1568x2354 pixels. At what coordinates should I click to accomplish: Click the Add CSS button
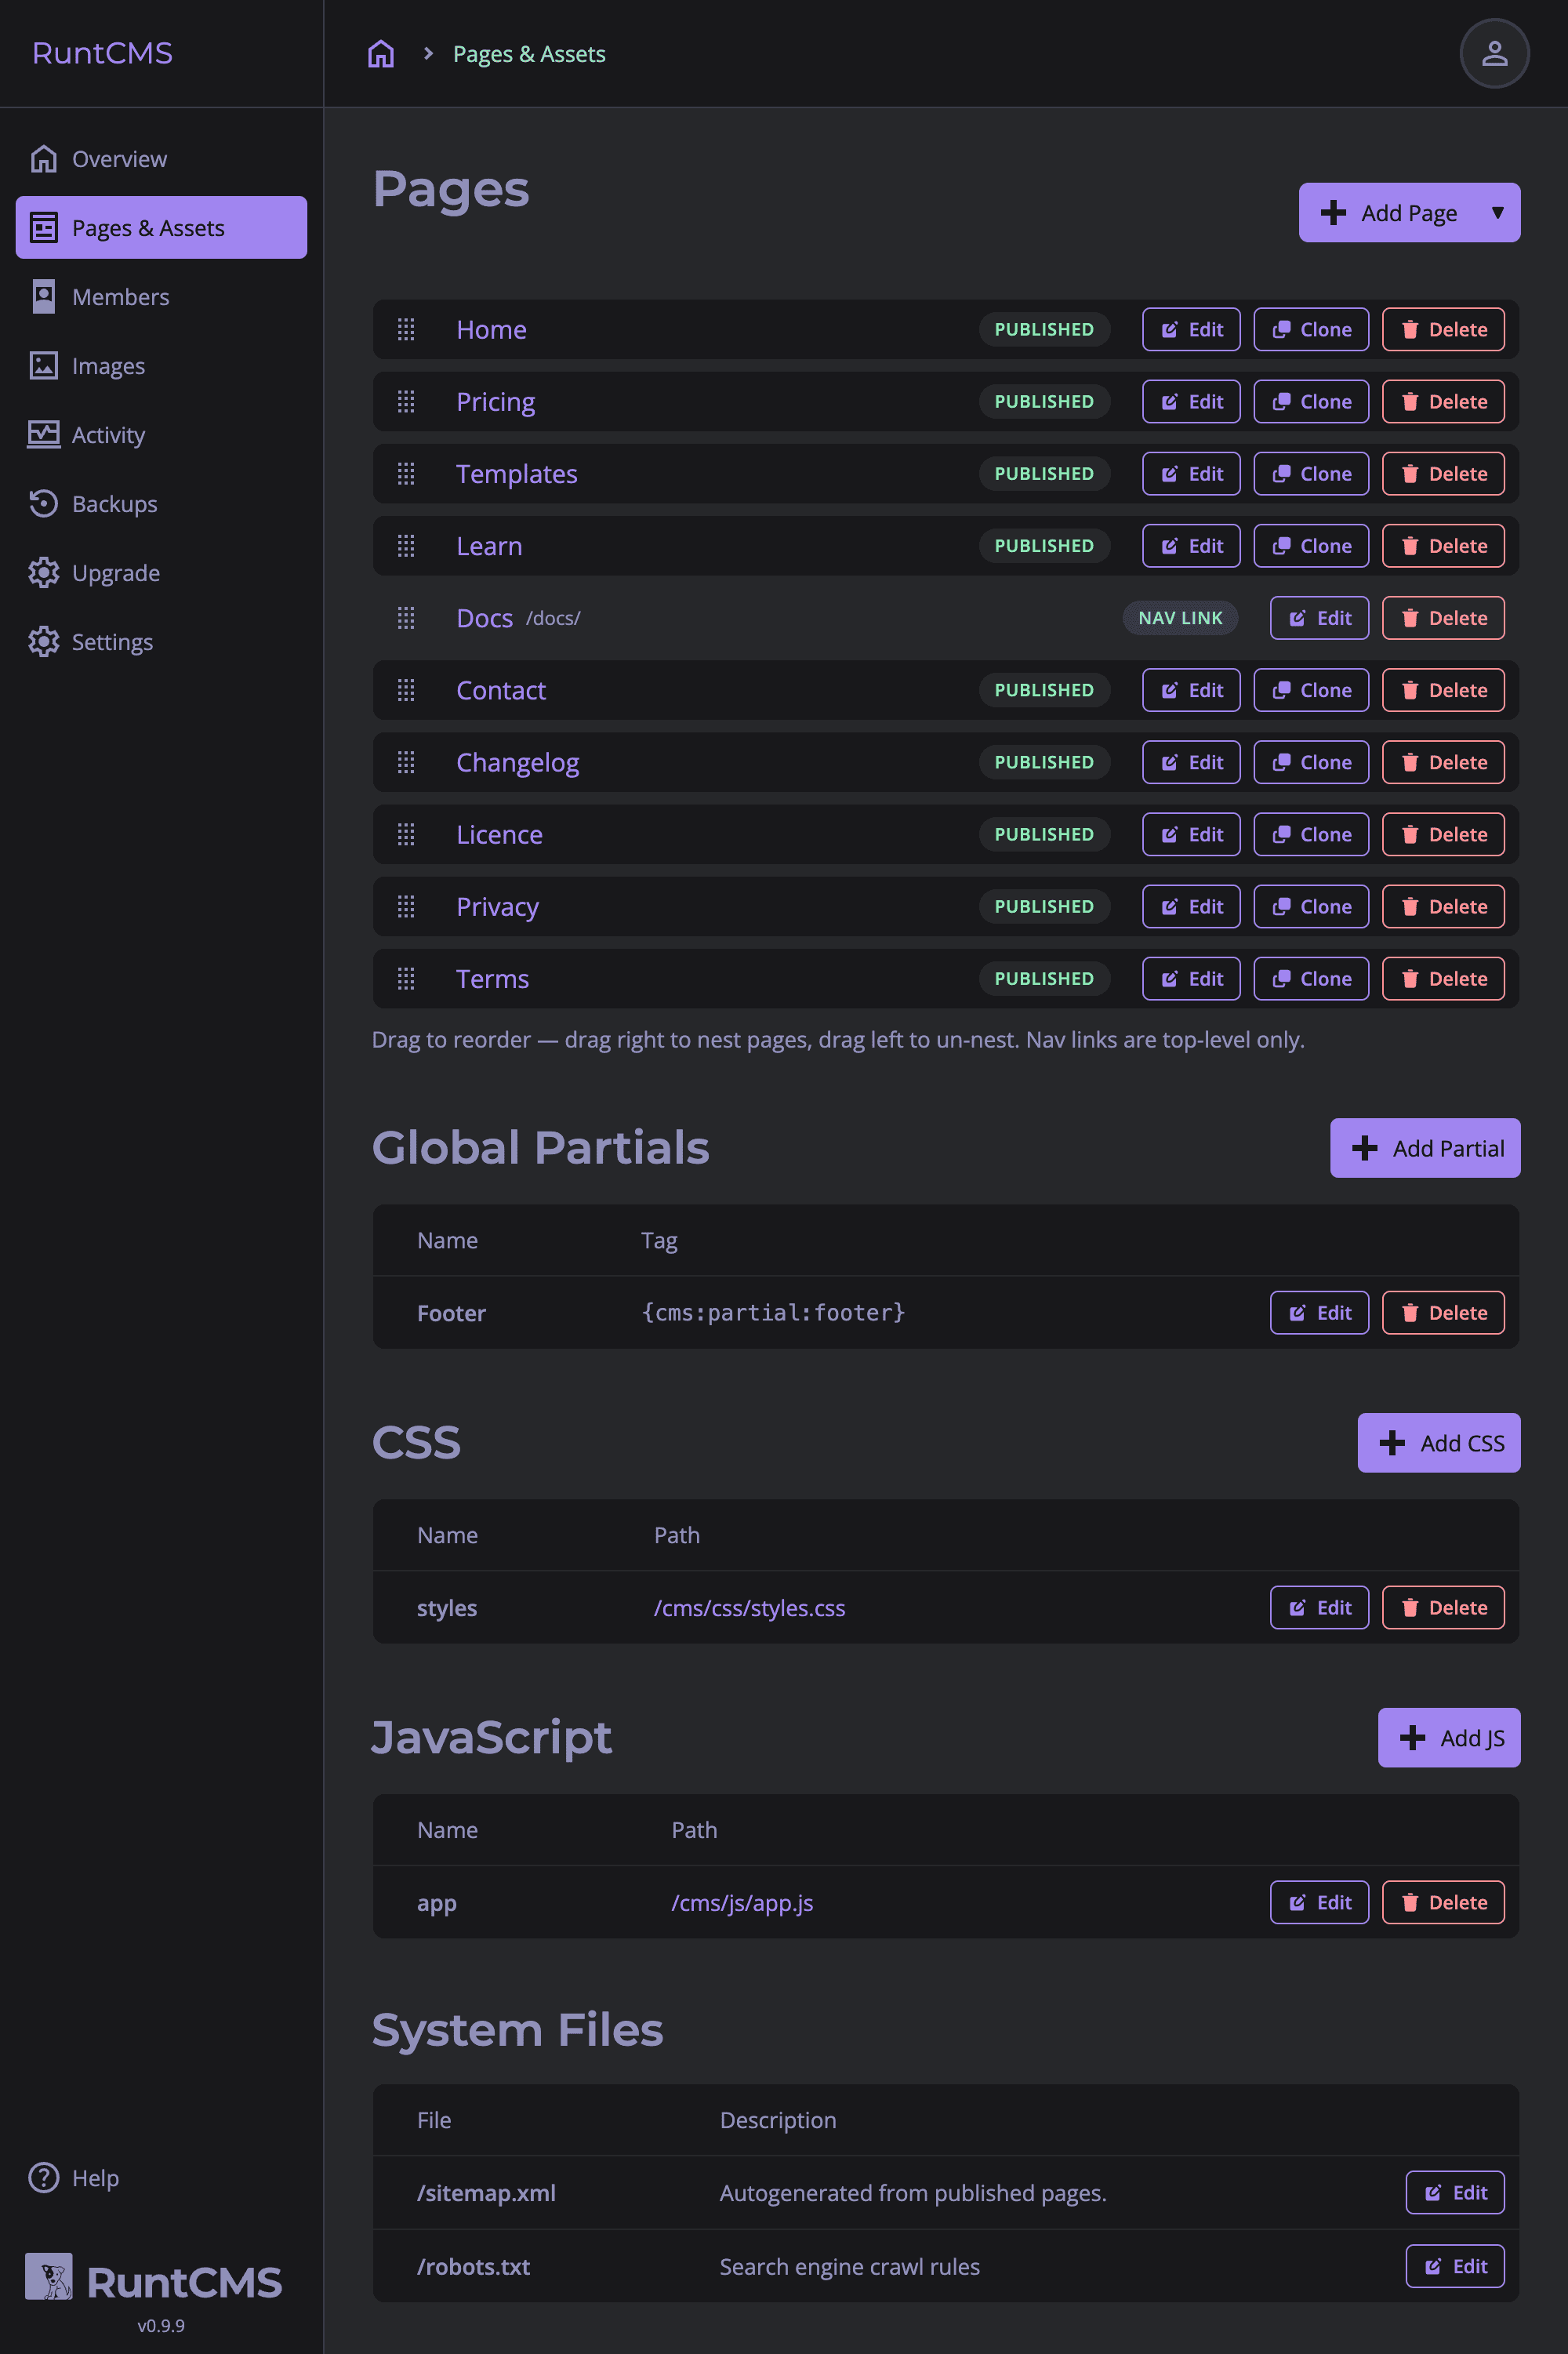tap(1438, 1443)
